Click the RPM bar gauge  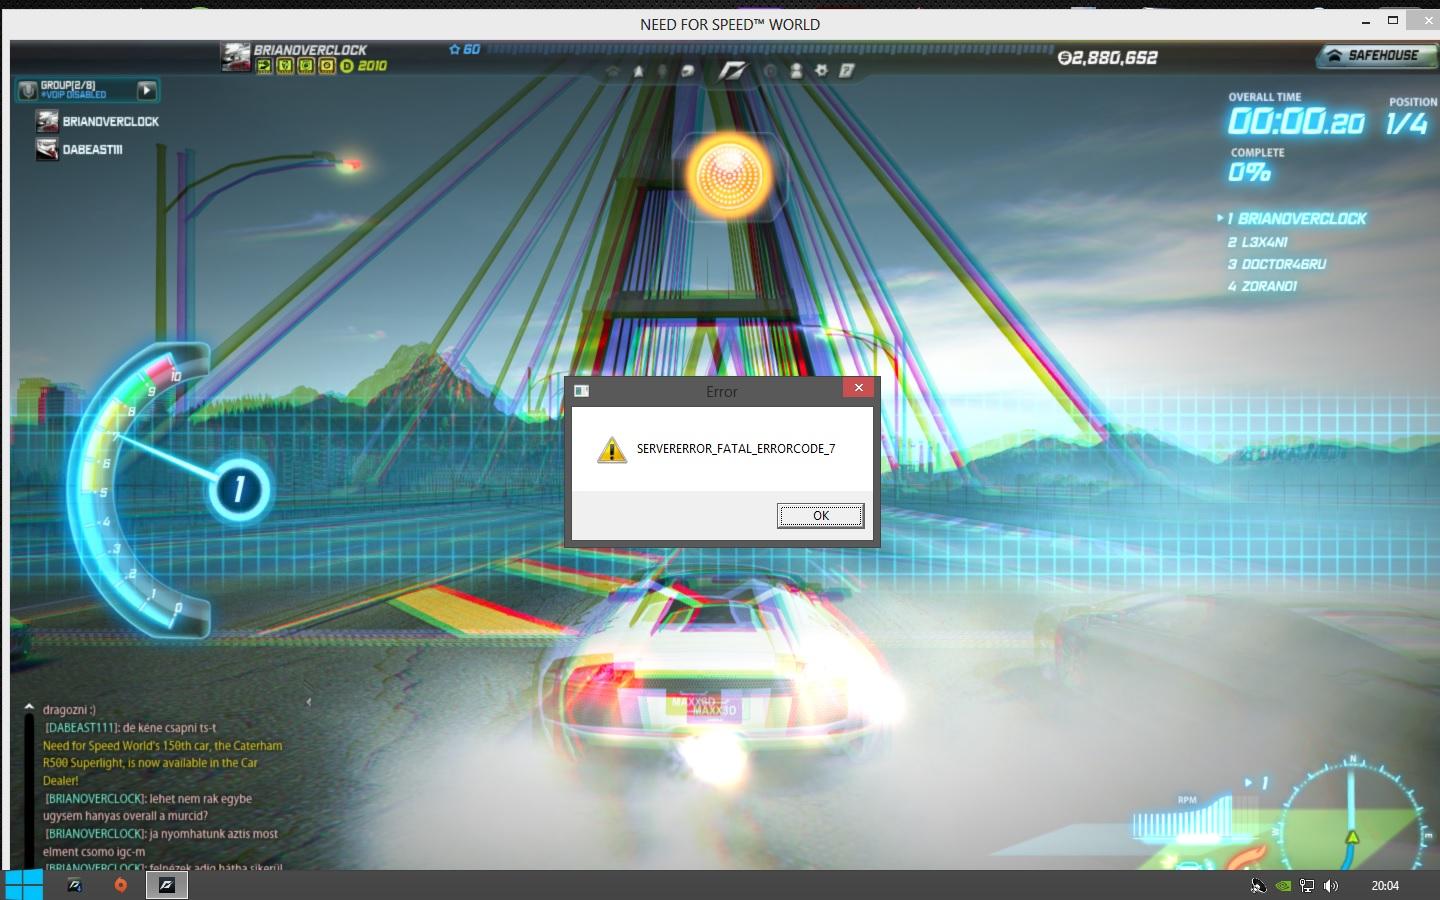[x=1186, y=820]
